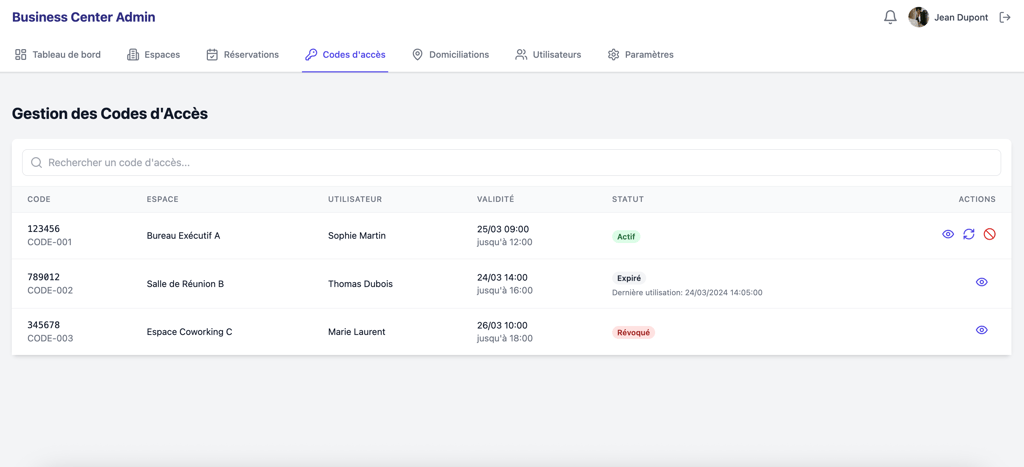
Task: View code 123456 using the eye icon
Action: point(948,234)
